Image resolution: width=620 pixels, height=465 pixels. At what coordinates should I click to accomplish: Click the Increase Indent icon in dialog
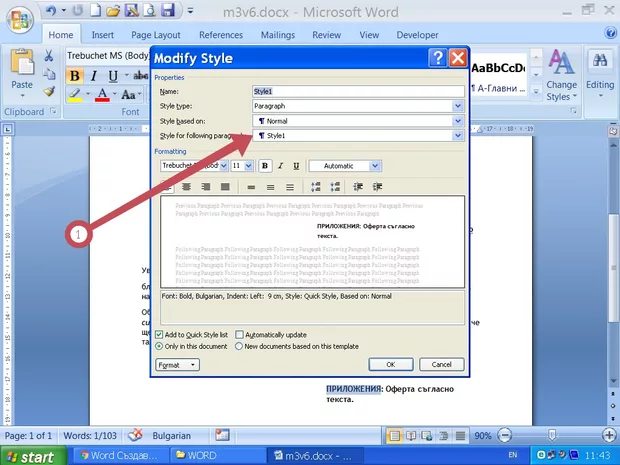(377, 186)
